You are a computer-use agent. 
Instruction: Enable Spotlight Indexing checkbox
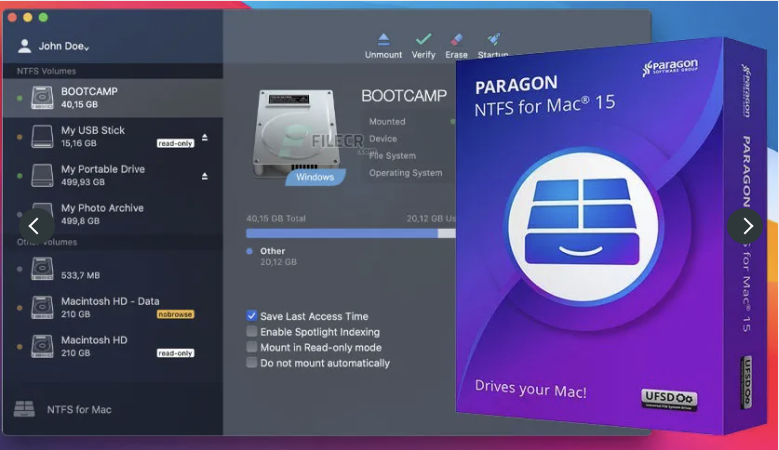251,331
